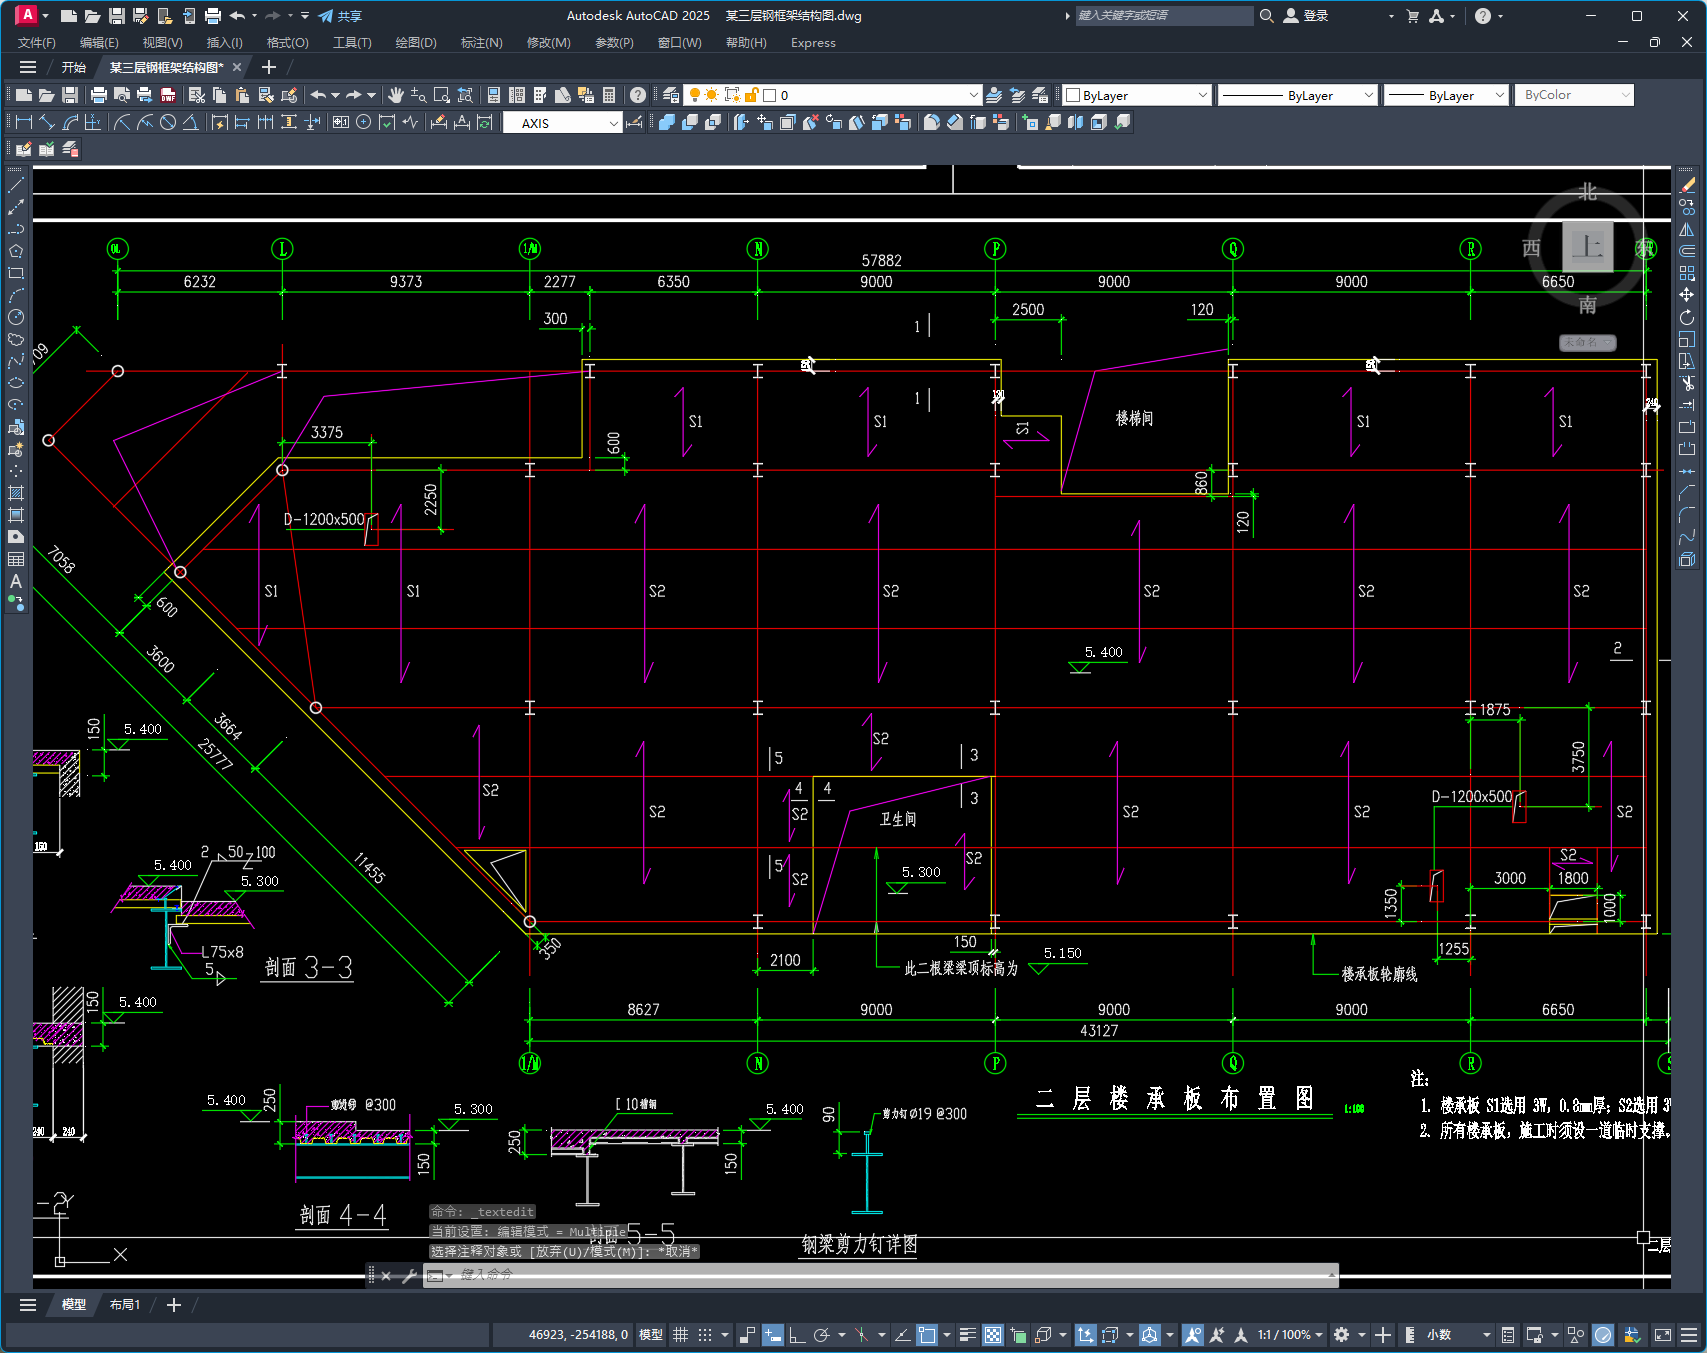Screen dimensions: 1707x1353
Task: Toggle Ortho mode in status bar
Action: [797, 1335]
